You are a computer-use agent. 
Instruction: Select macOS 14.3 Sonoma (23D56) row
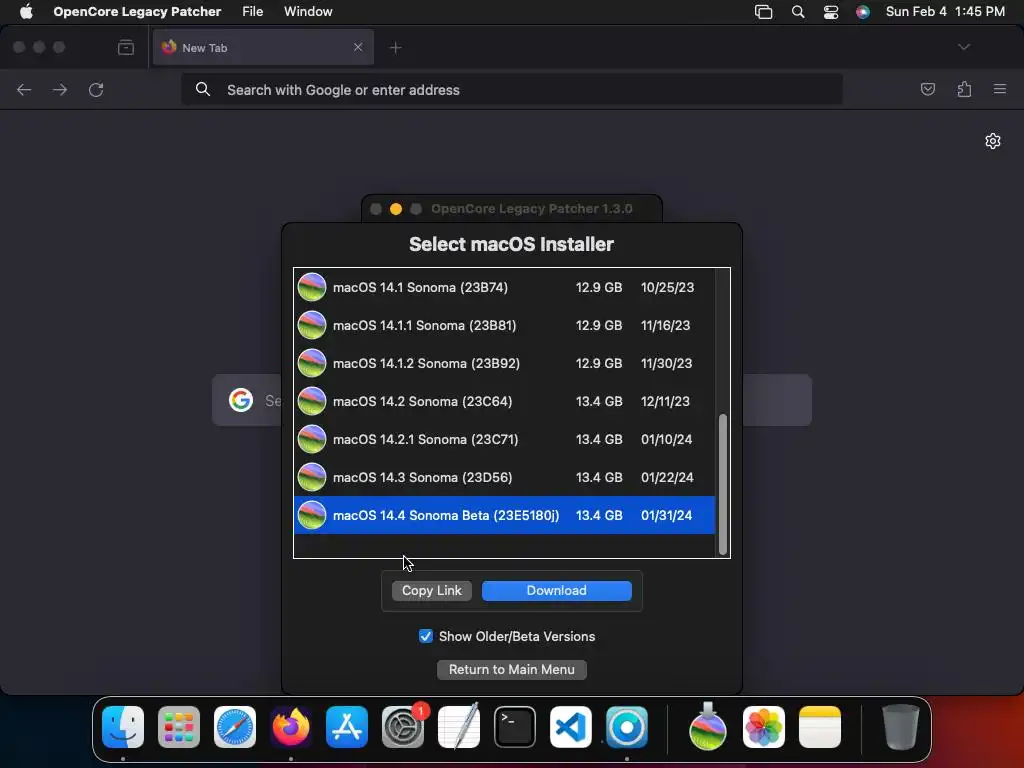(x=504, y=477)
